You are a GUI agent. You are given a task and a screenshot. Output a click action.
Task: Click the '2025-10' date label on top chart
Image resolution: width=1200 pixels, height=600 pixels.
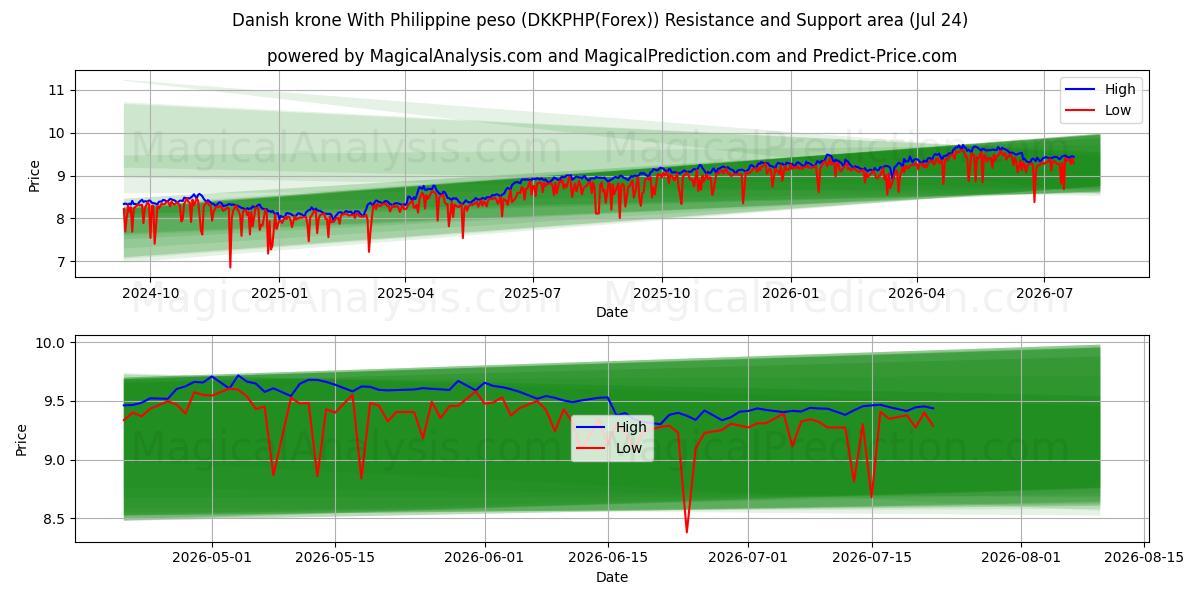pos(661,294)
